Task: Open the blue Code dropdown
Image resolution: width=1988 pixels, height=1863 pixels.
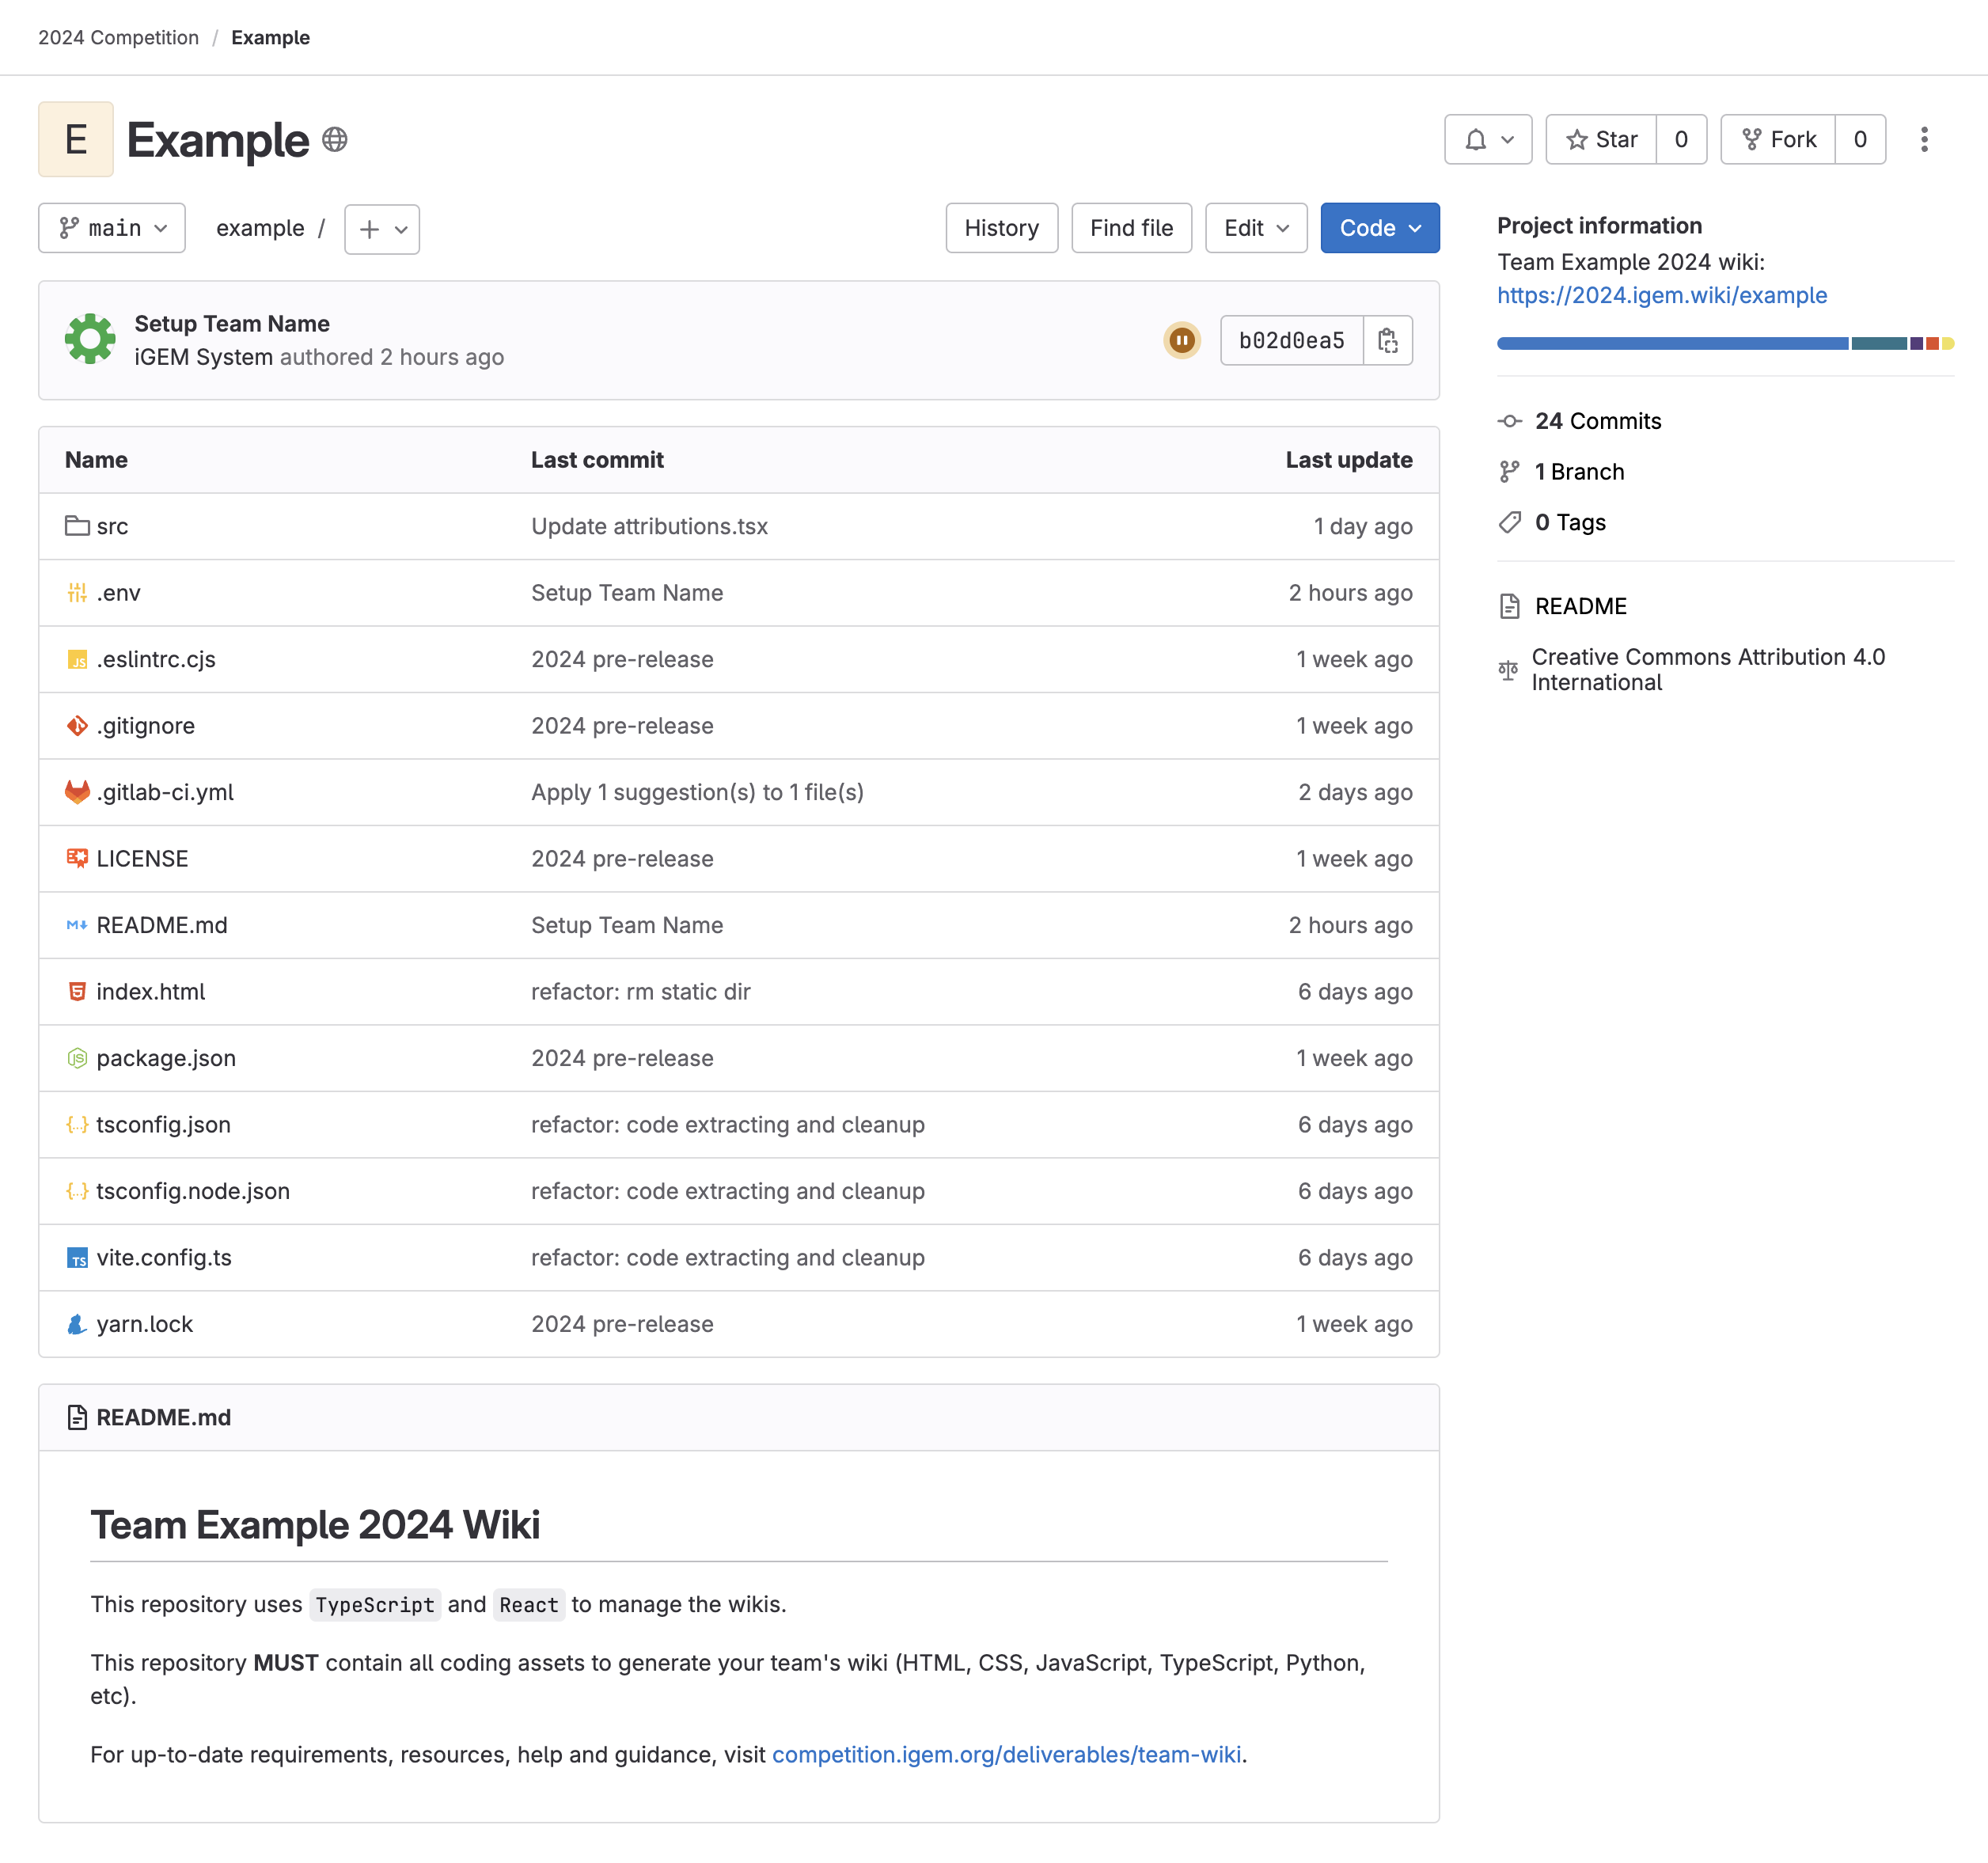Action: pyautogui.click(x=1379, y=228)
